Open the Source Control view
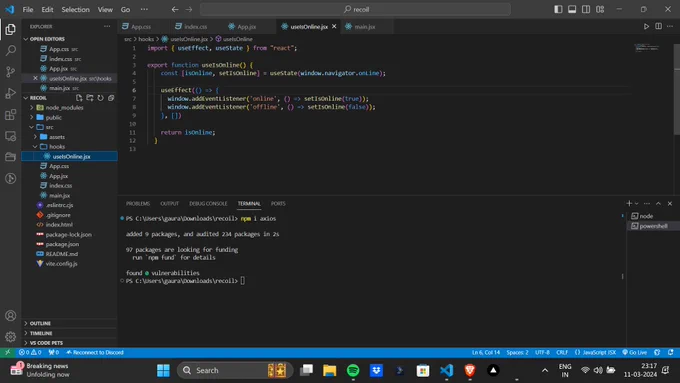 tap(10, 72)
